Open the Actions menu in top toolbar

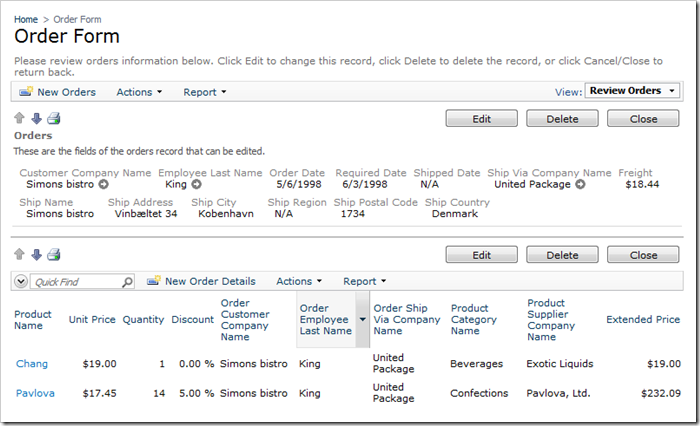point(139,92)
